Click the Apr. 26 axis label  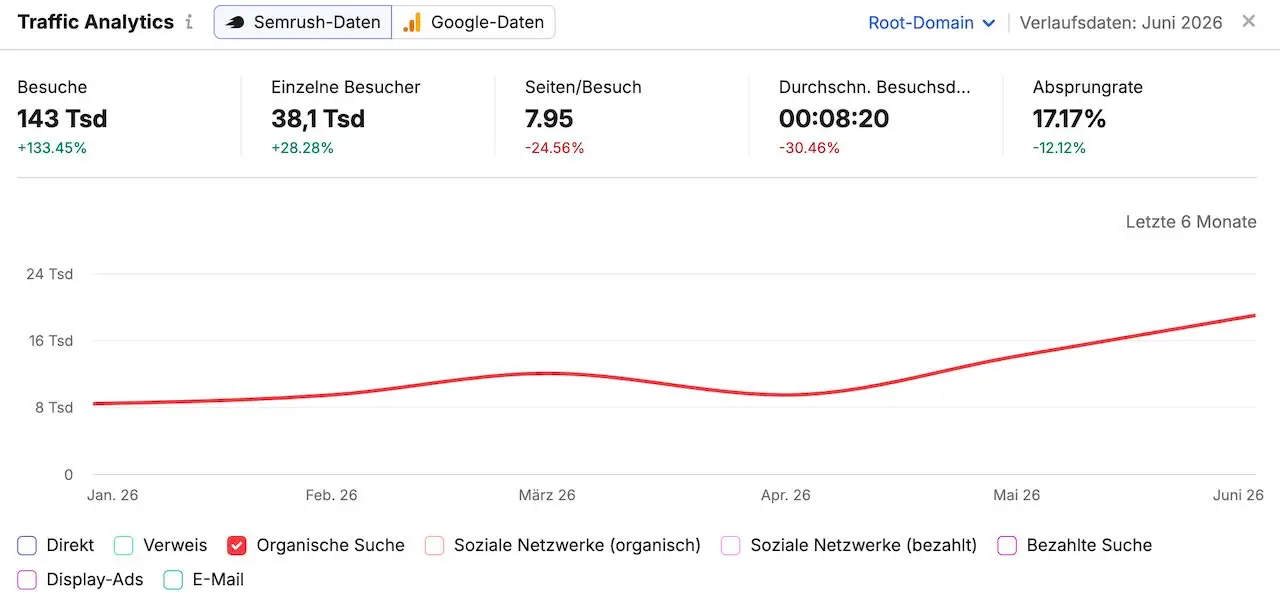click(x=786, y=495)
